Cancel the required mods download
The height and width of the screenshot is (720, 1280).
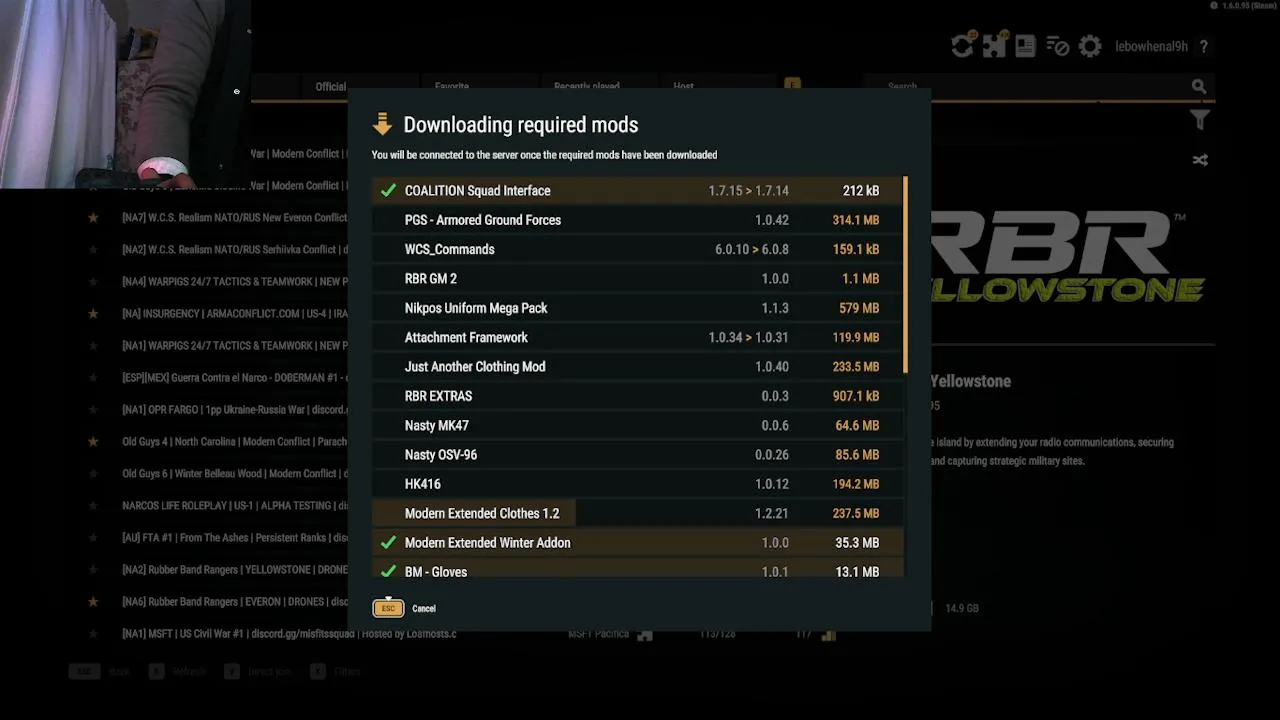406,608
